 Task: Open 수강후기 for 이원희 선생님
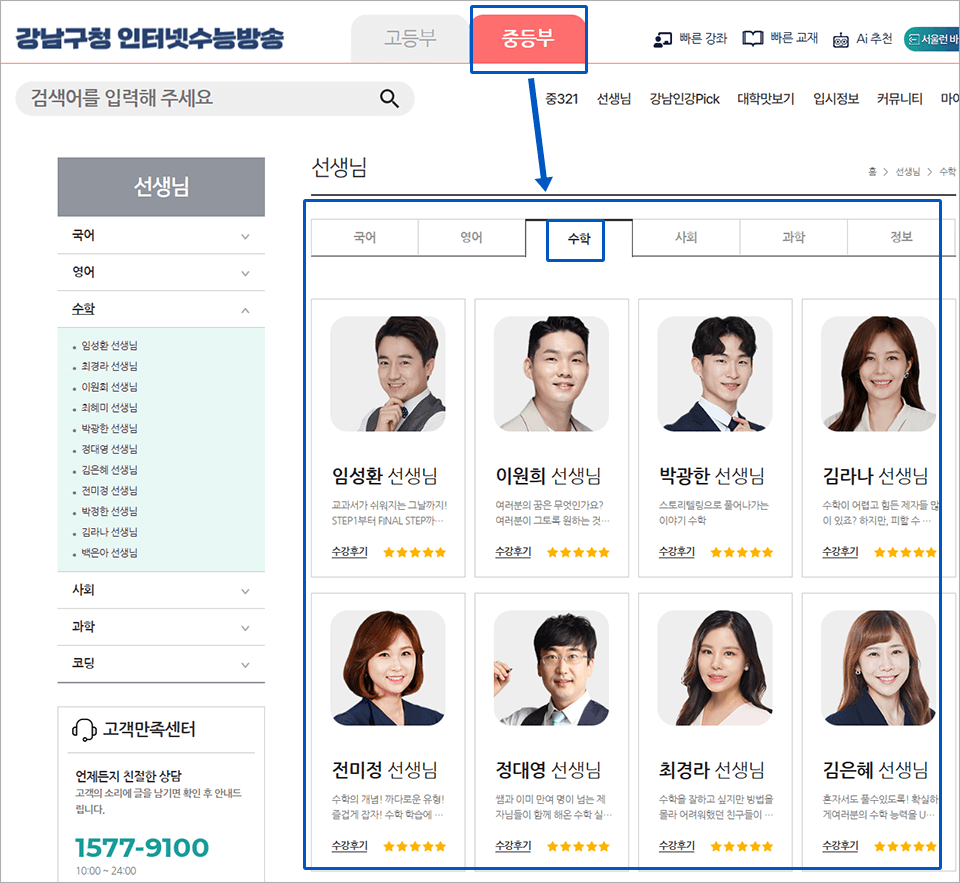pos(513,552)
